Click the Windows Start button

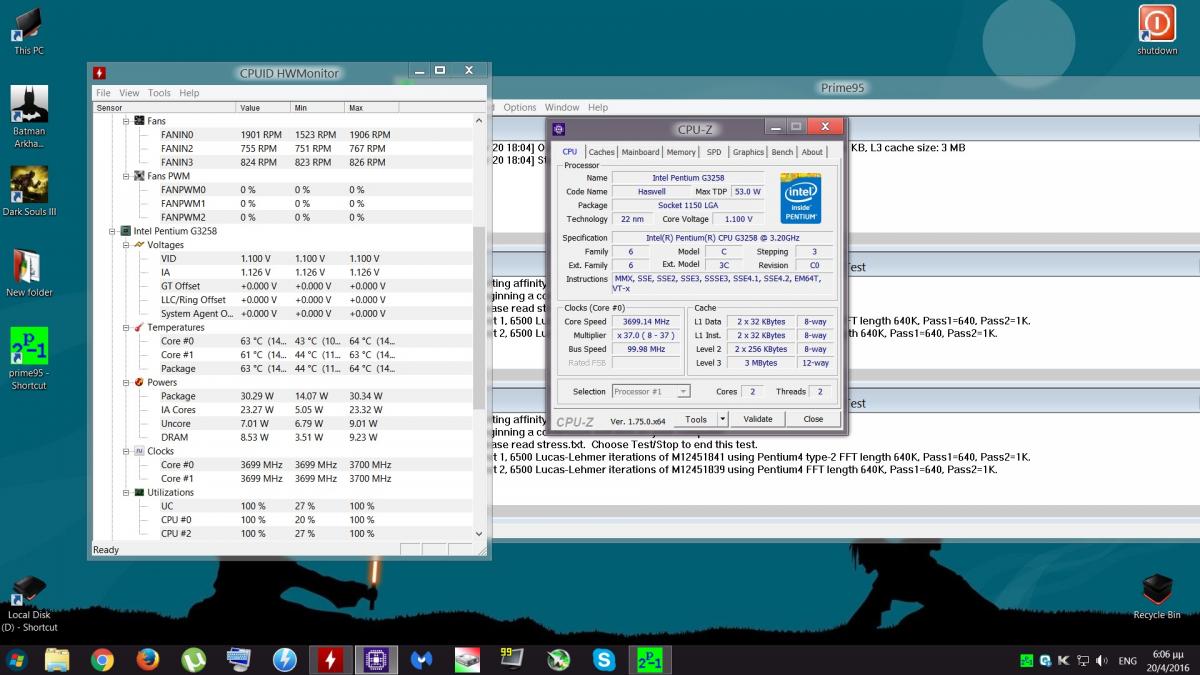16,659
